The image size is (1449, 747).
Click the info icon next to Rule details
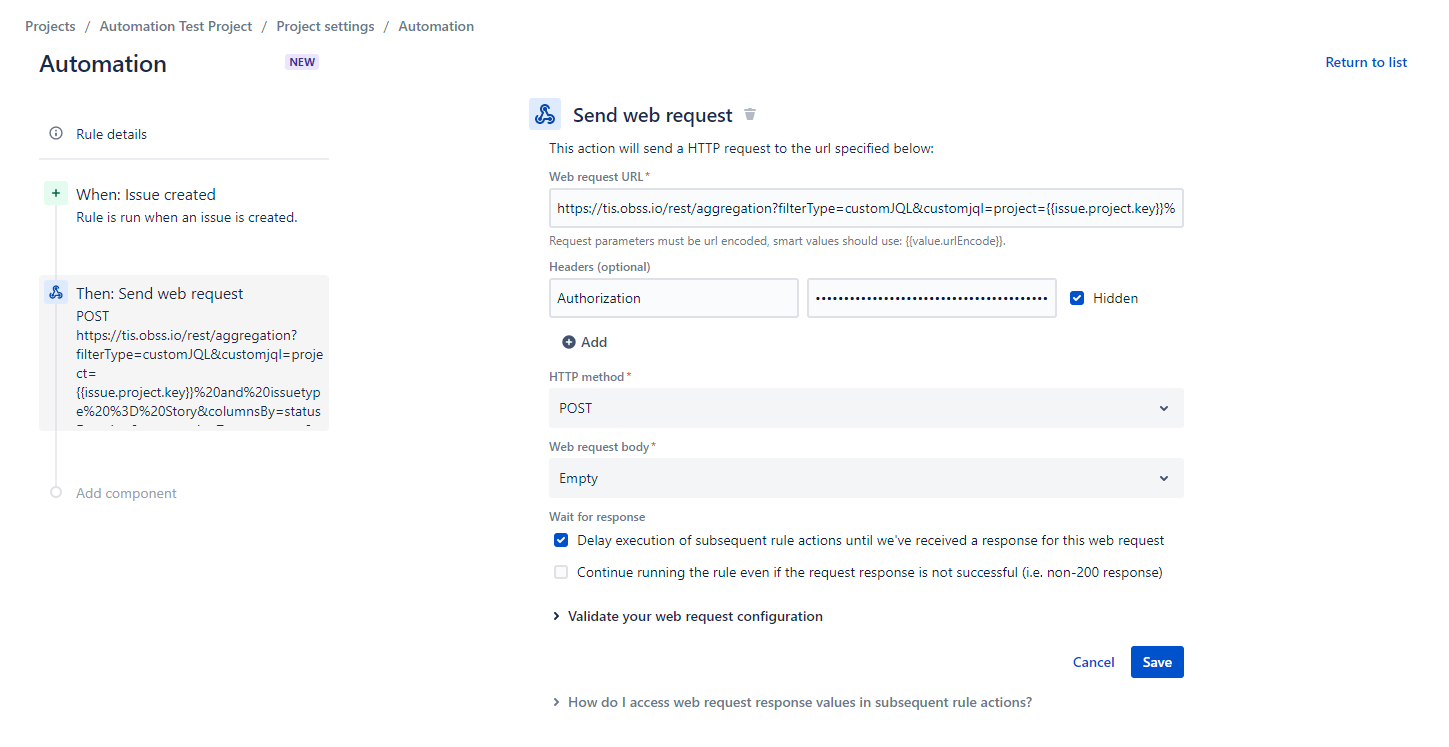pyautogui.click(x=56, y=134)
